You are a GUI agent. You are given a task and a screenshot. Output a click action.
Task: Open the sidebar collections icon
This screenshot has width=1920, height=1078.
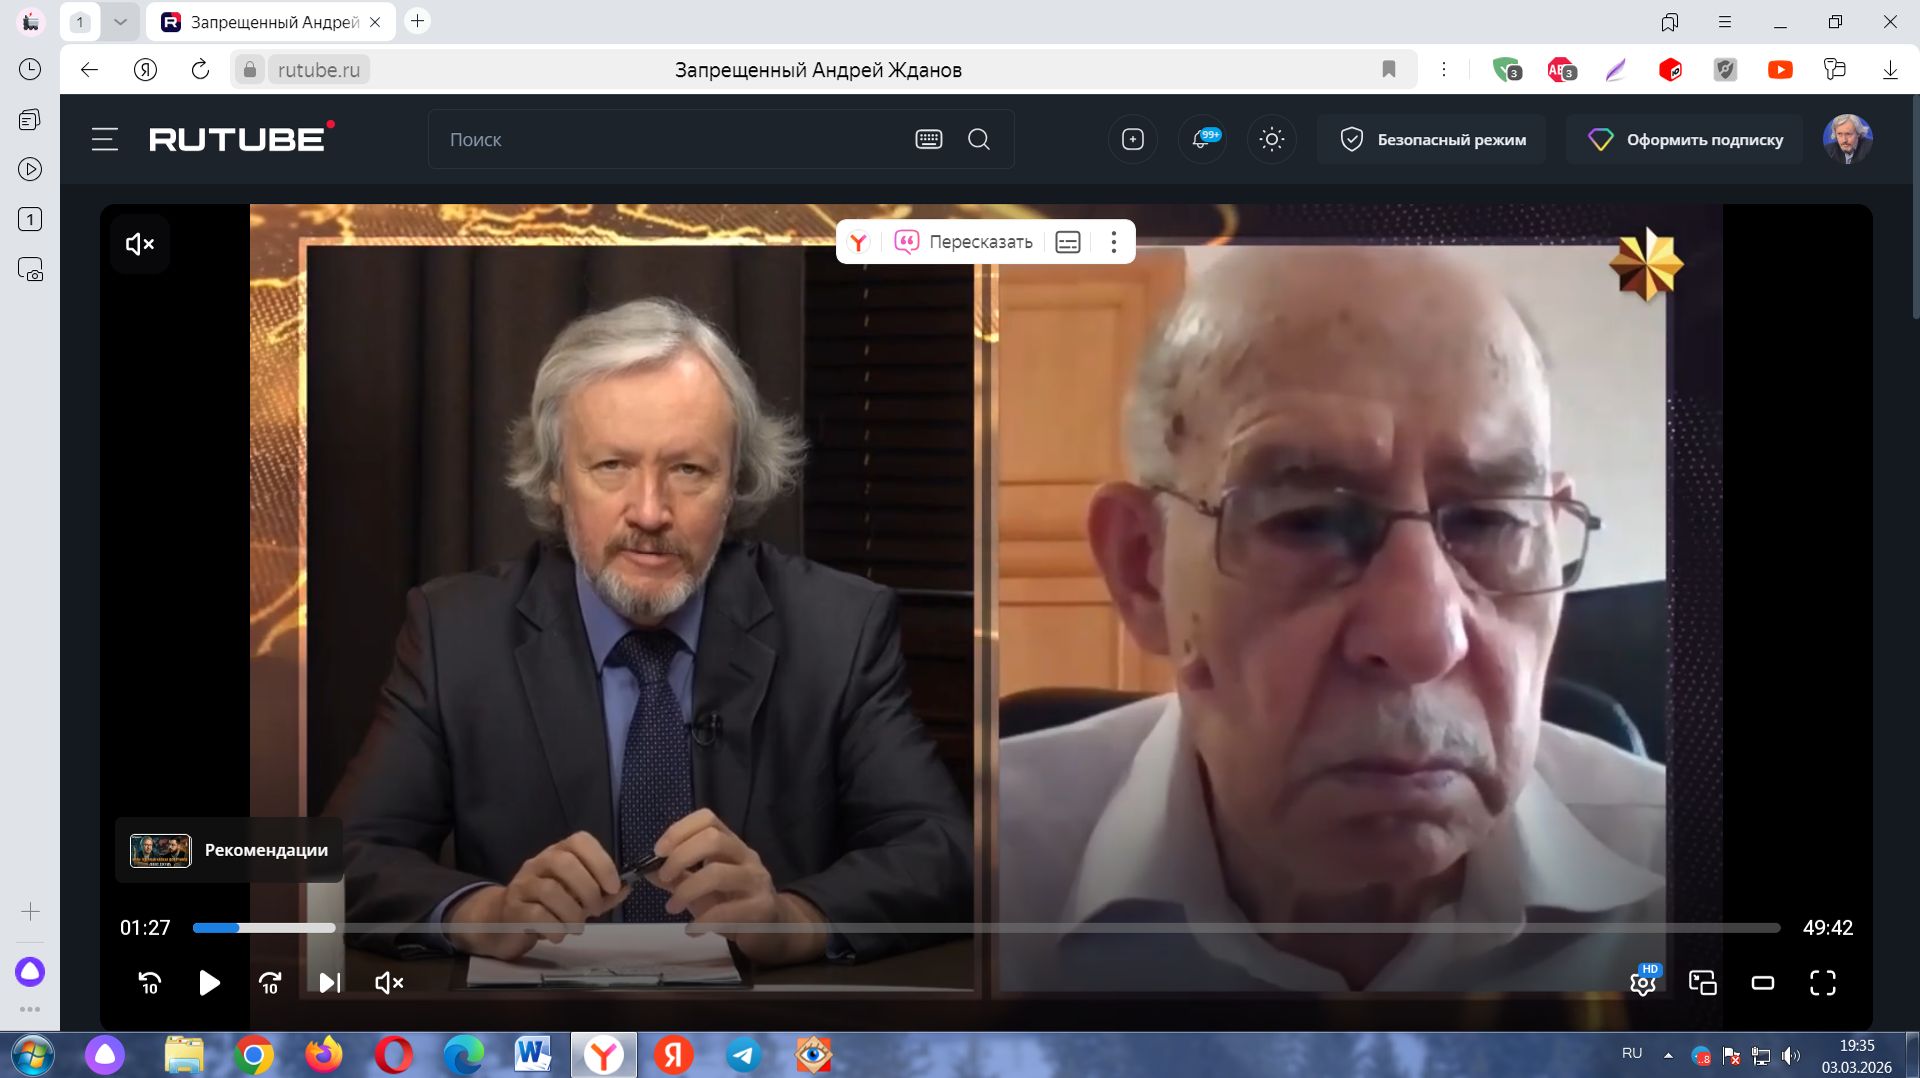point(30,120)
